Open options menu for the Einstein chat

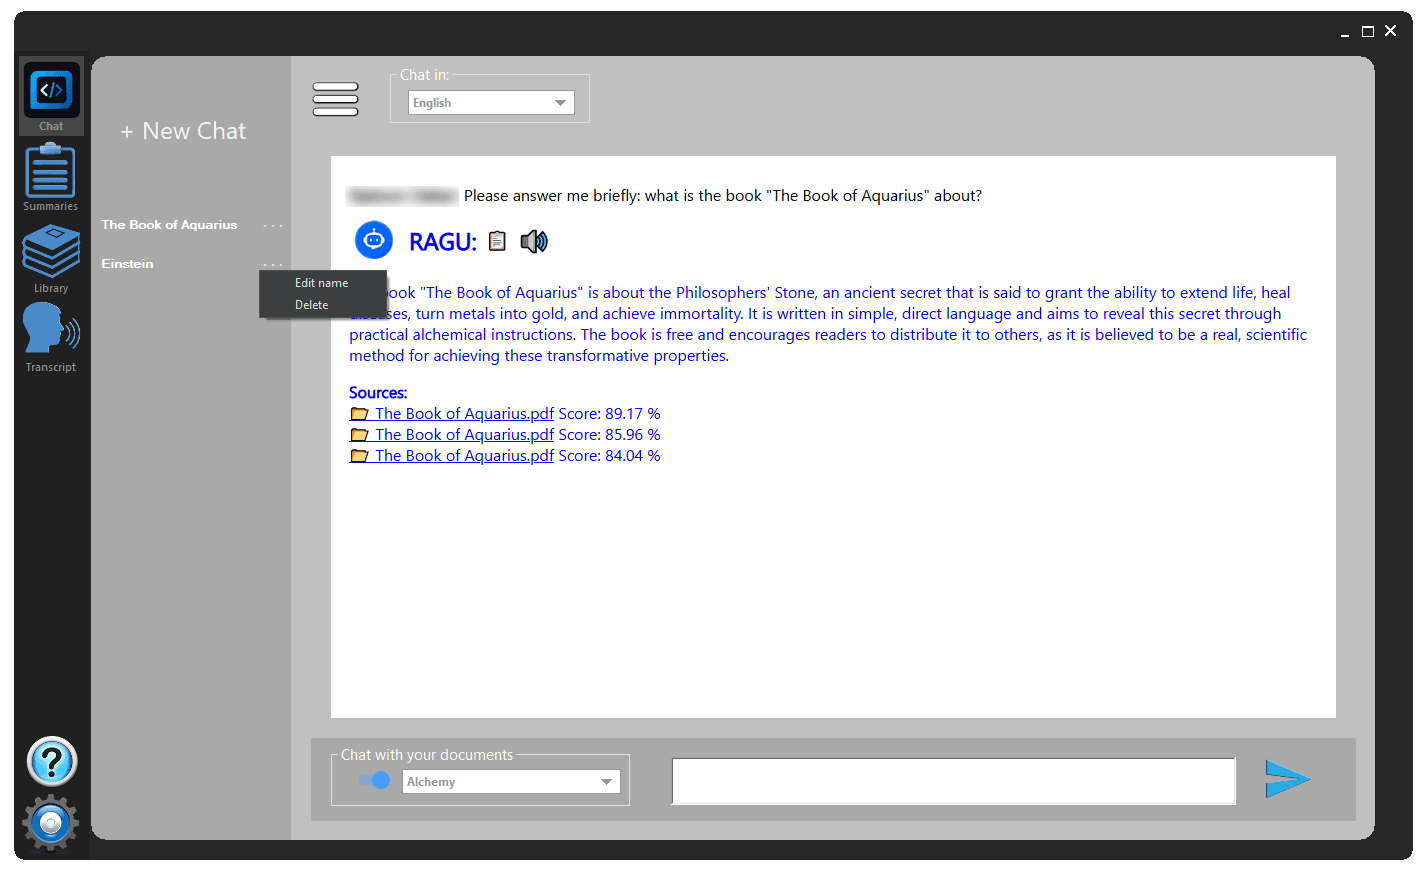pyautogui.click(x=272, y=263)
